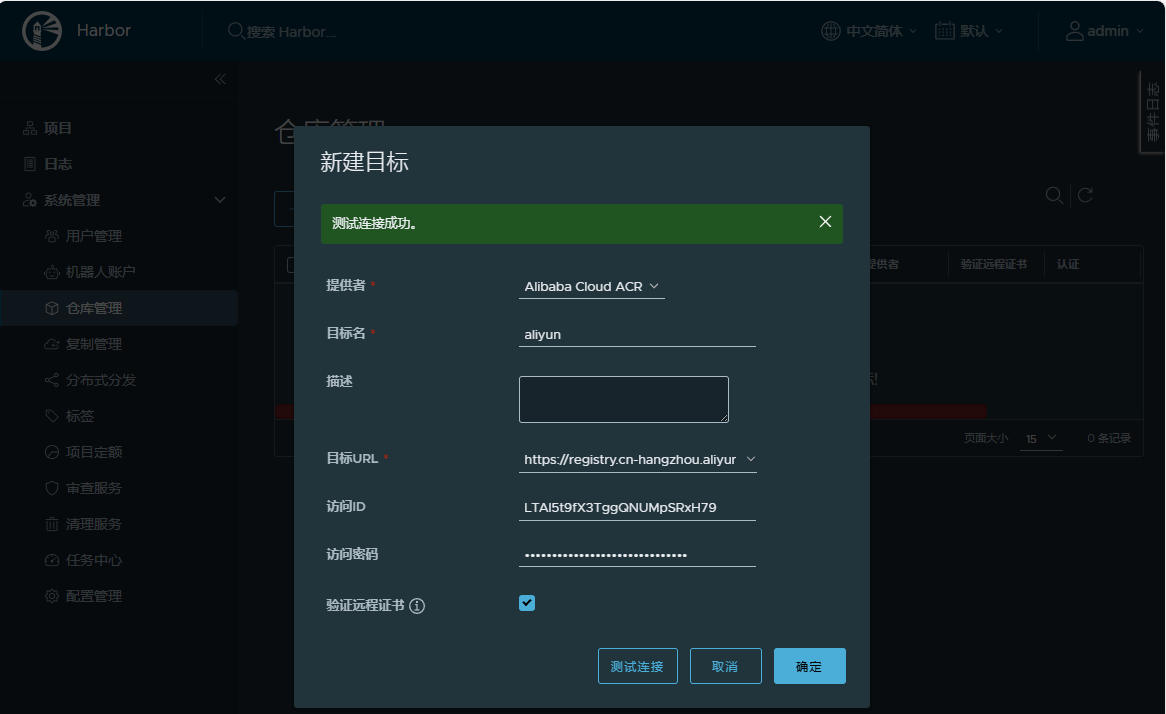Screen dimensions: 1166x714
Task: Open the 默认 date format dropdown
Action: point(982,31)
